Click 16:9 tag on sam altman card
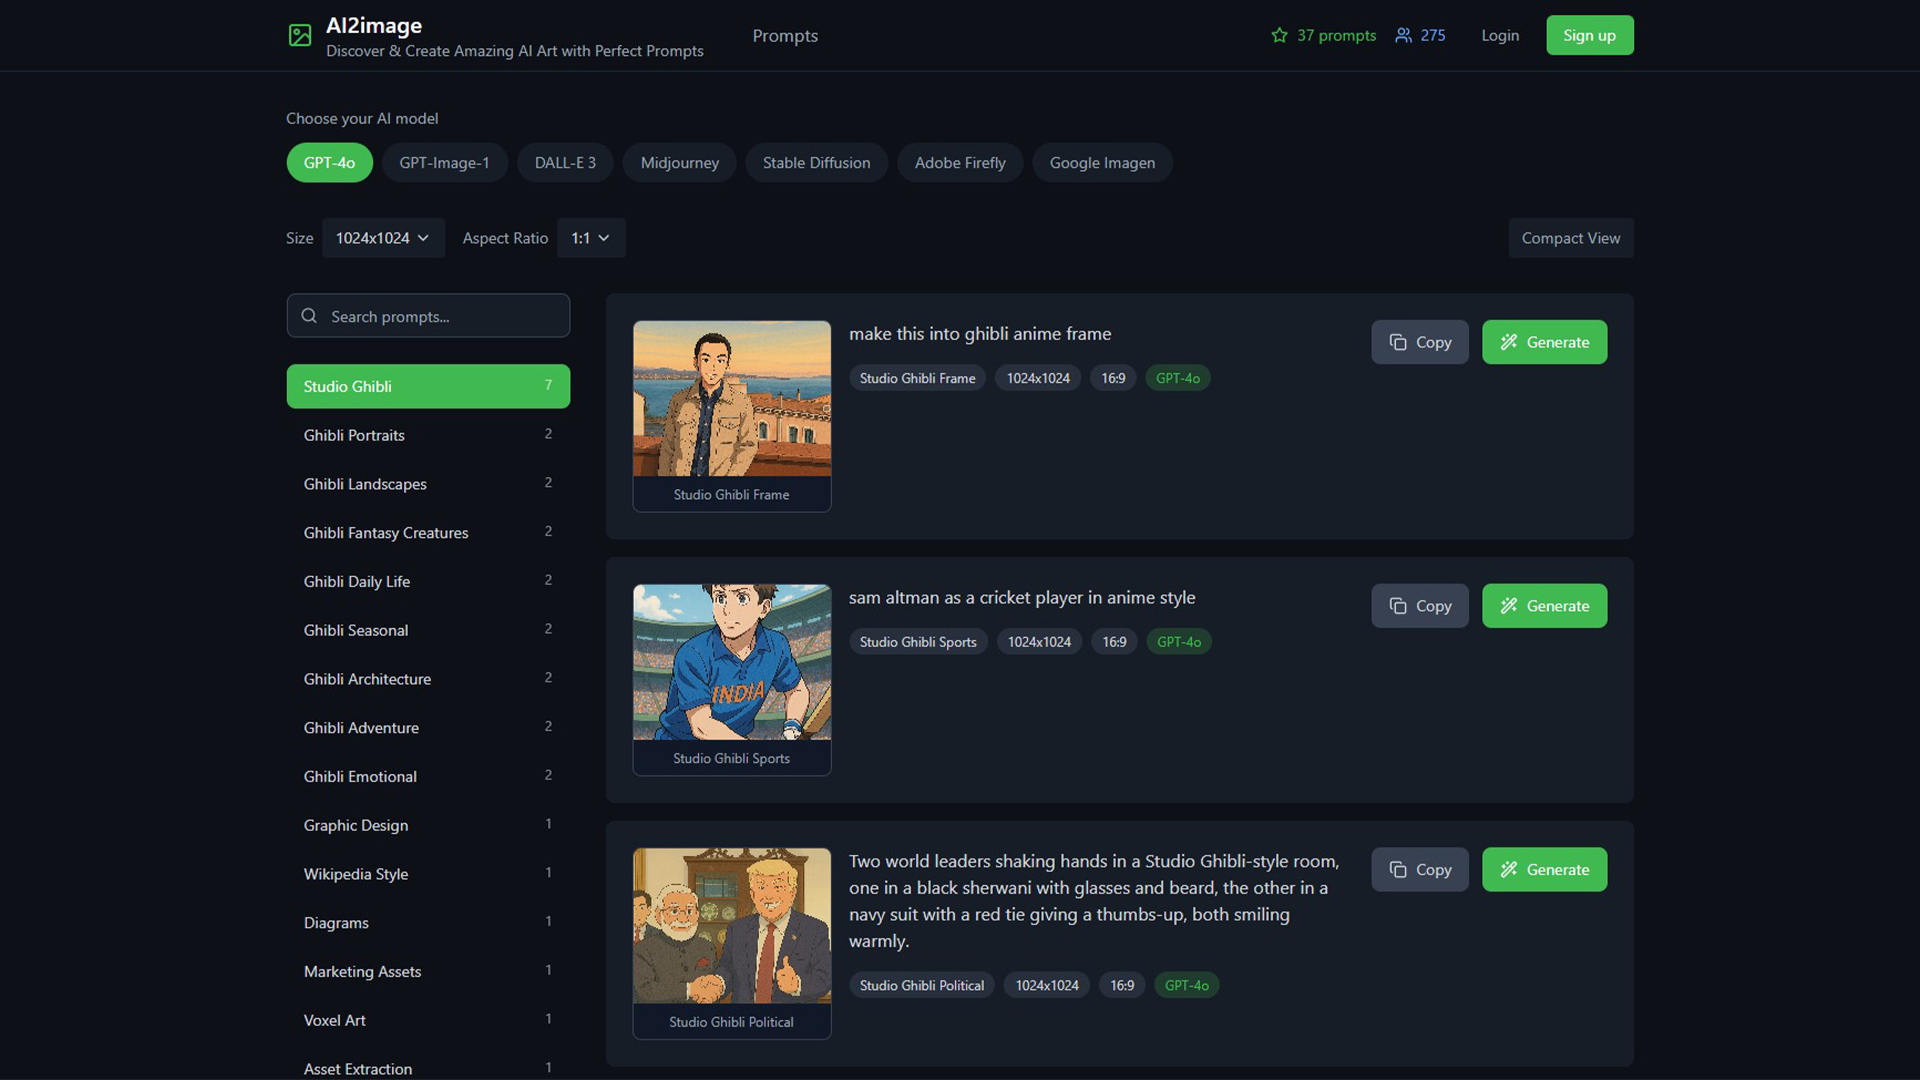This screenshot has width=1920, height=1080. [x=1114, y=642]
